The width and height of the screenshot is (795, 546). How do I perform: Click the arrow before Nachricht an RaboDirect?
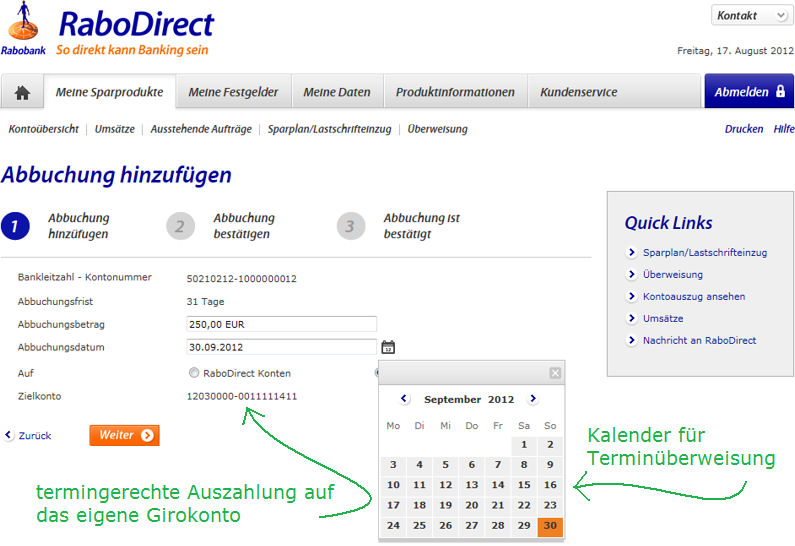pos(632,340)
